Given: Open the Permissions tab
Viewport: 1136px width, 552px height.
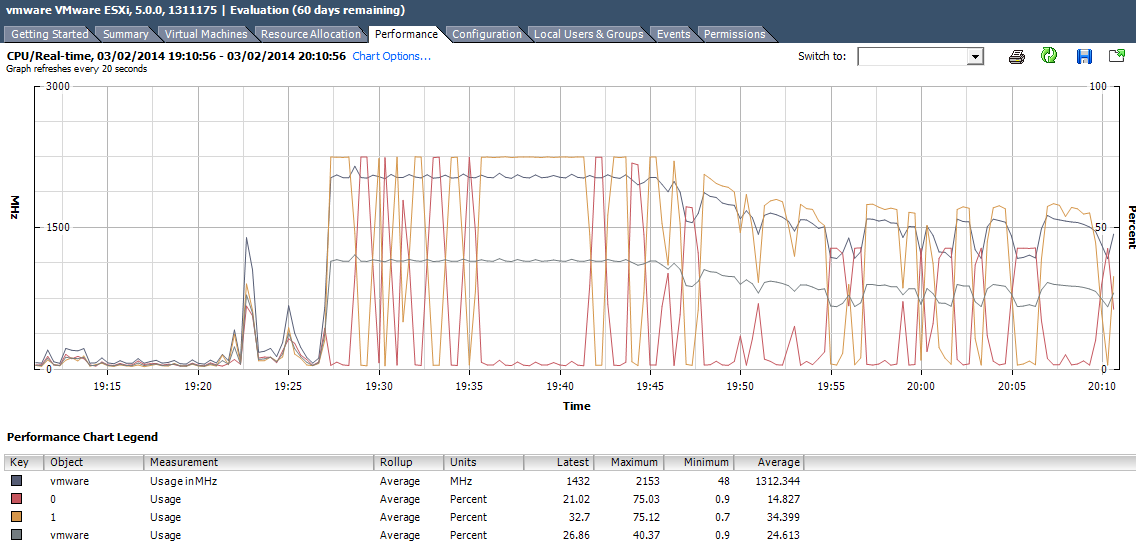Looking at the screenshot, I should coord(734,34).
